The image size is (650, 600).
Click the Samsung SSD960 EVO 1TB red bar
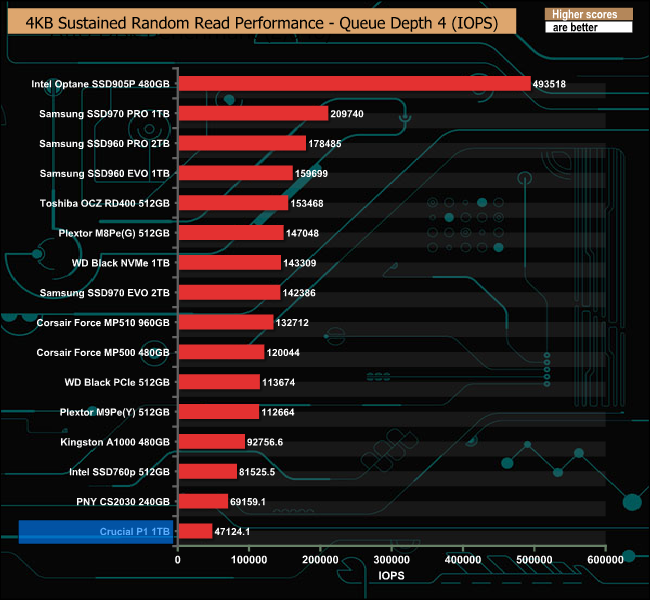(x=236, y=173)
